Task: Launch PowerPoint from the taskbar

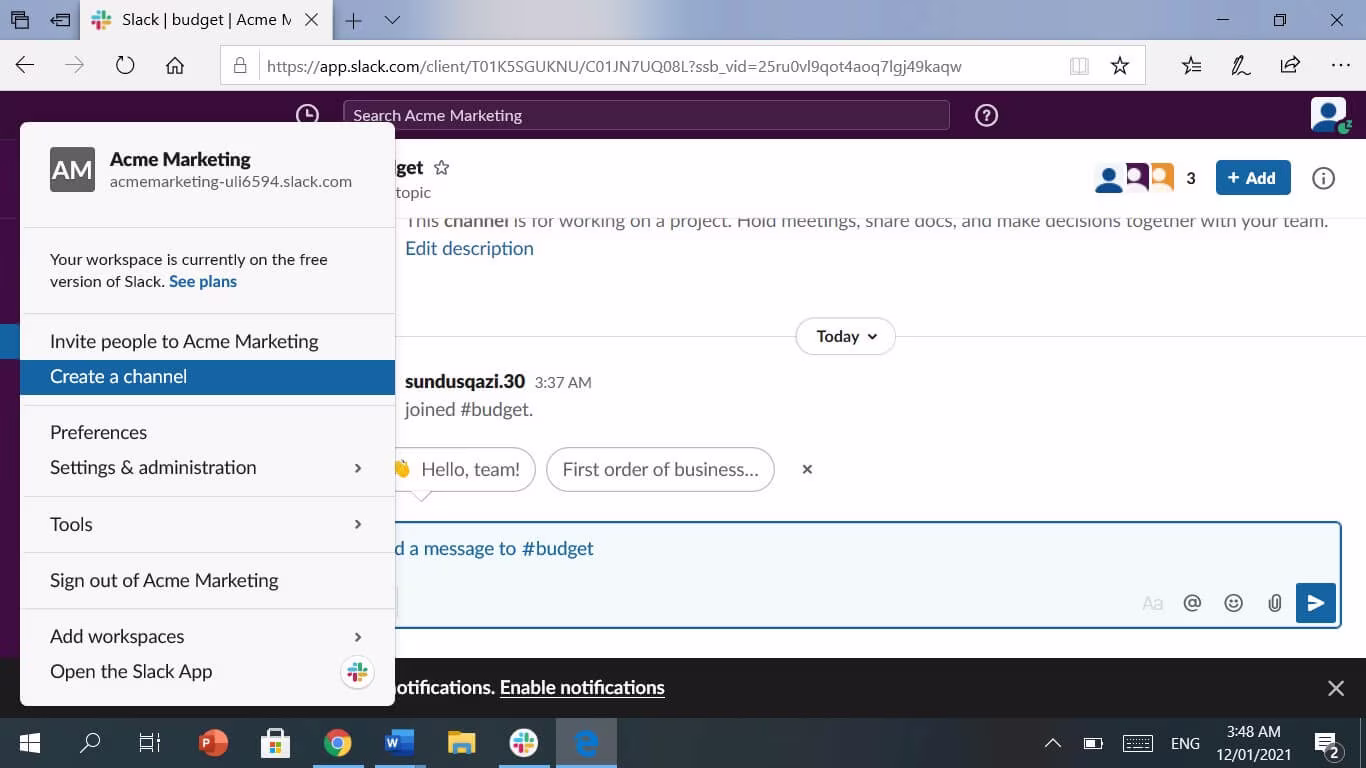Action: tap(213, 743)
